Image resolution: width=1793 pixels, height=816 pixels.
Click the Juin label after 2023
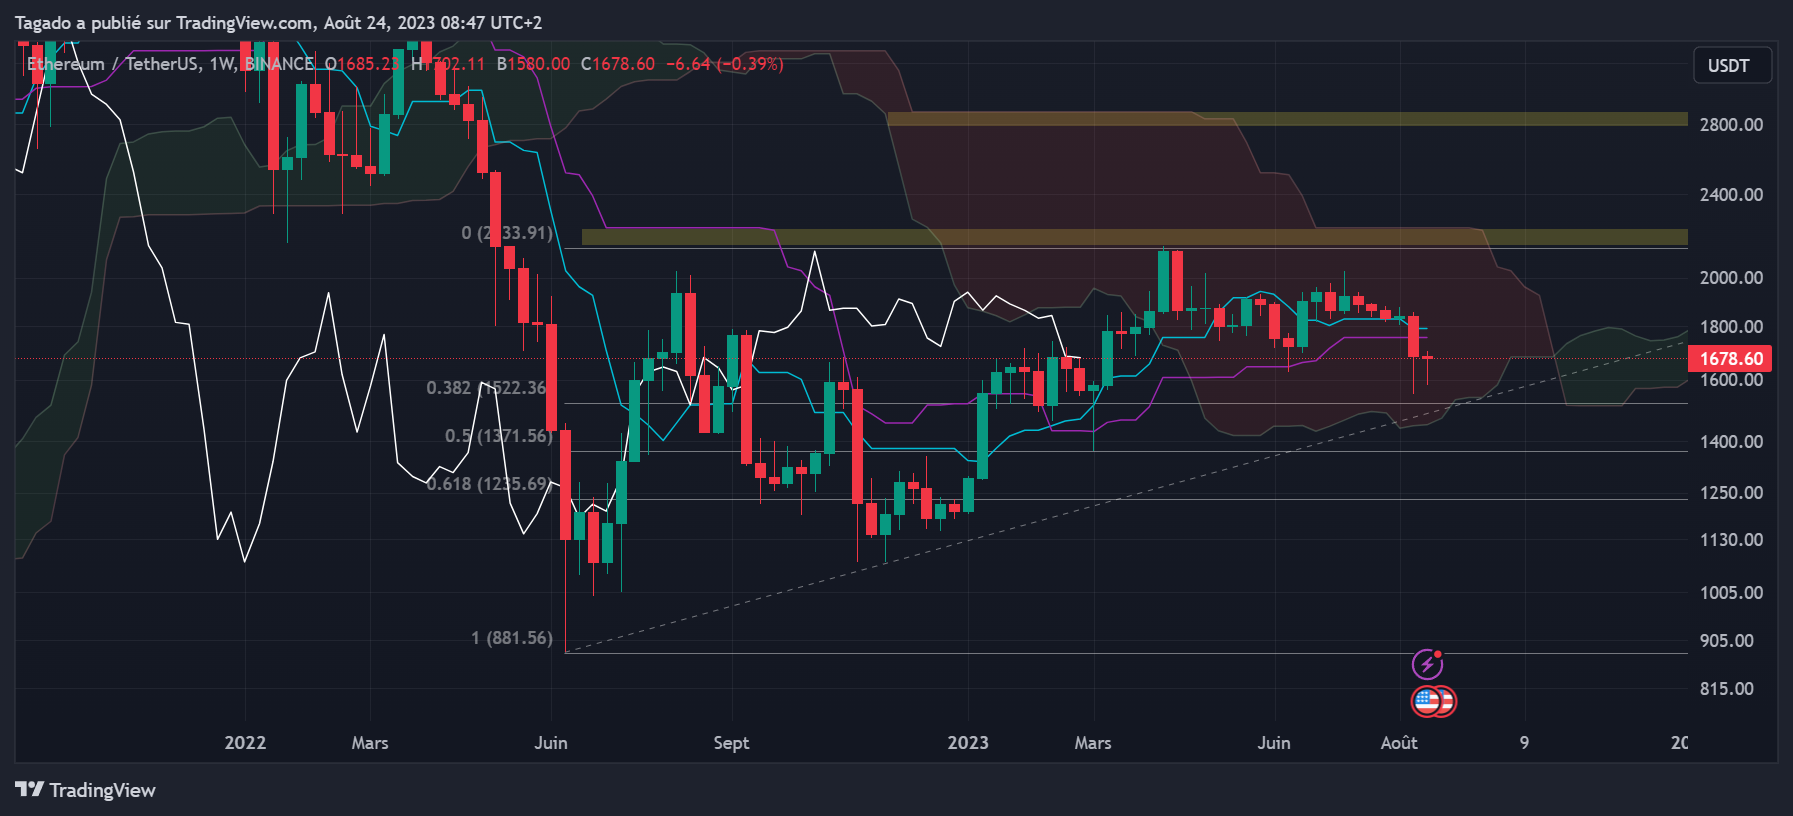point(1274,743)
